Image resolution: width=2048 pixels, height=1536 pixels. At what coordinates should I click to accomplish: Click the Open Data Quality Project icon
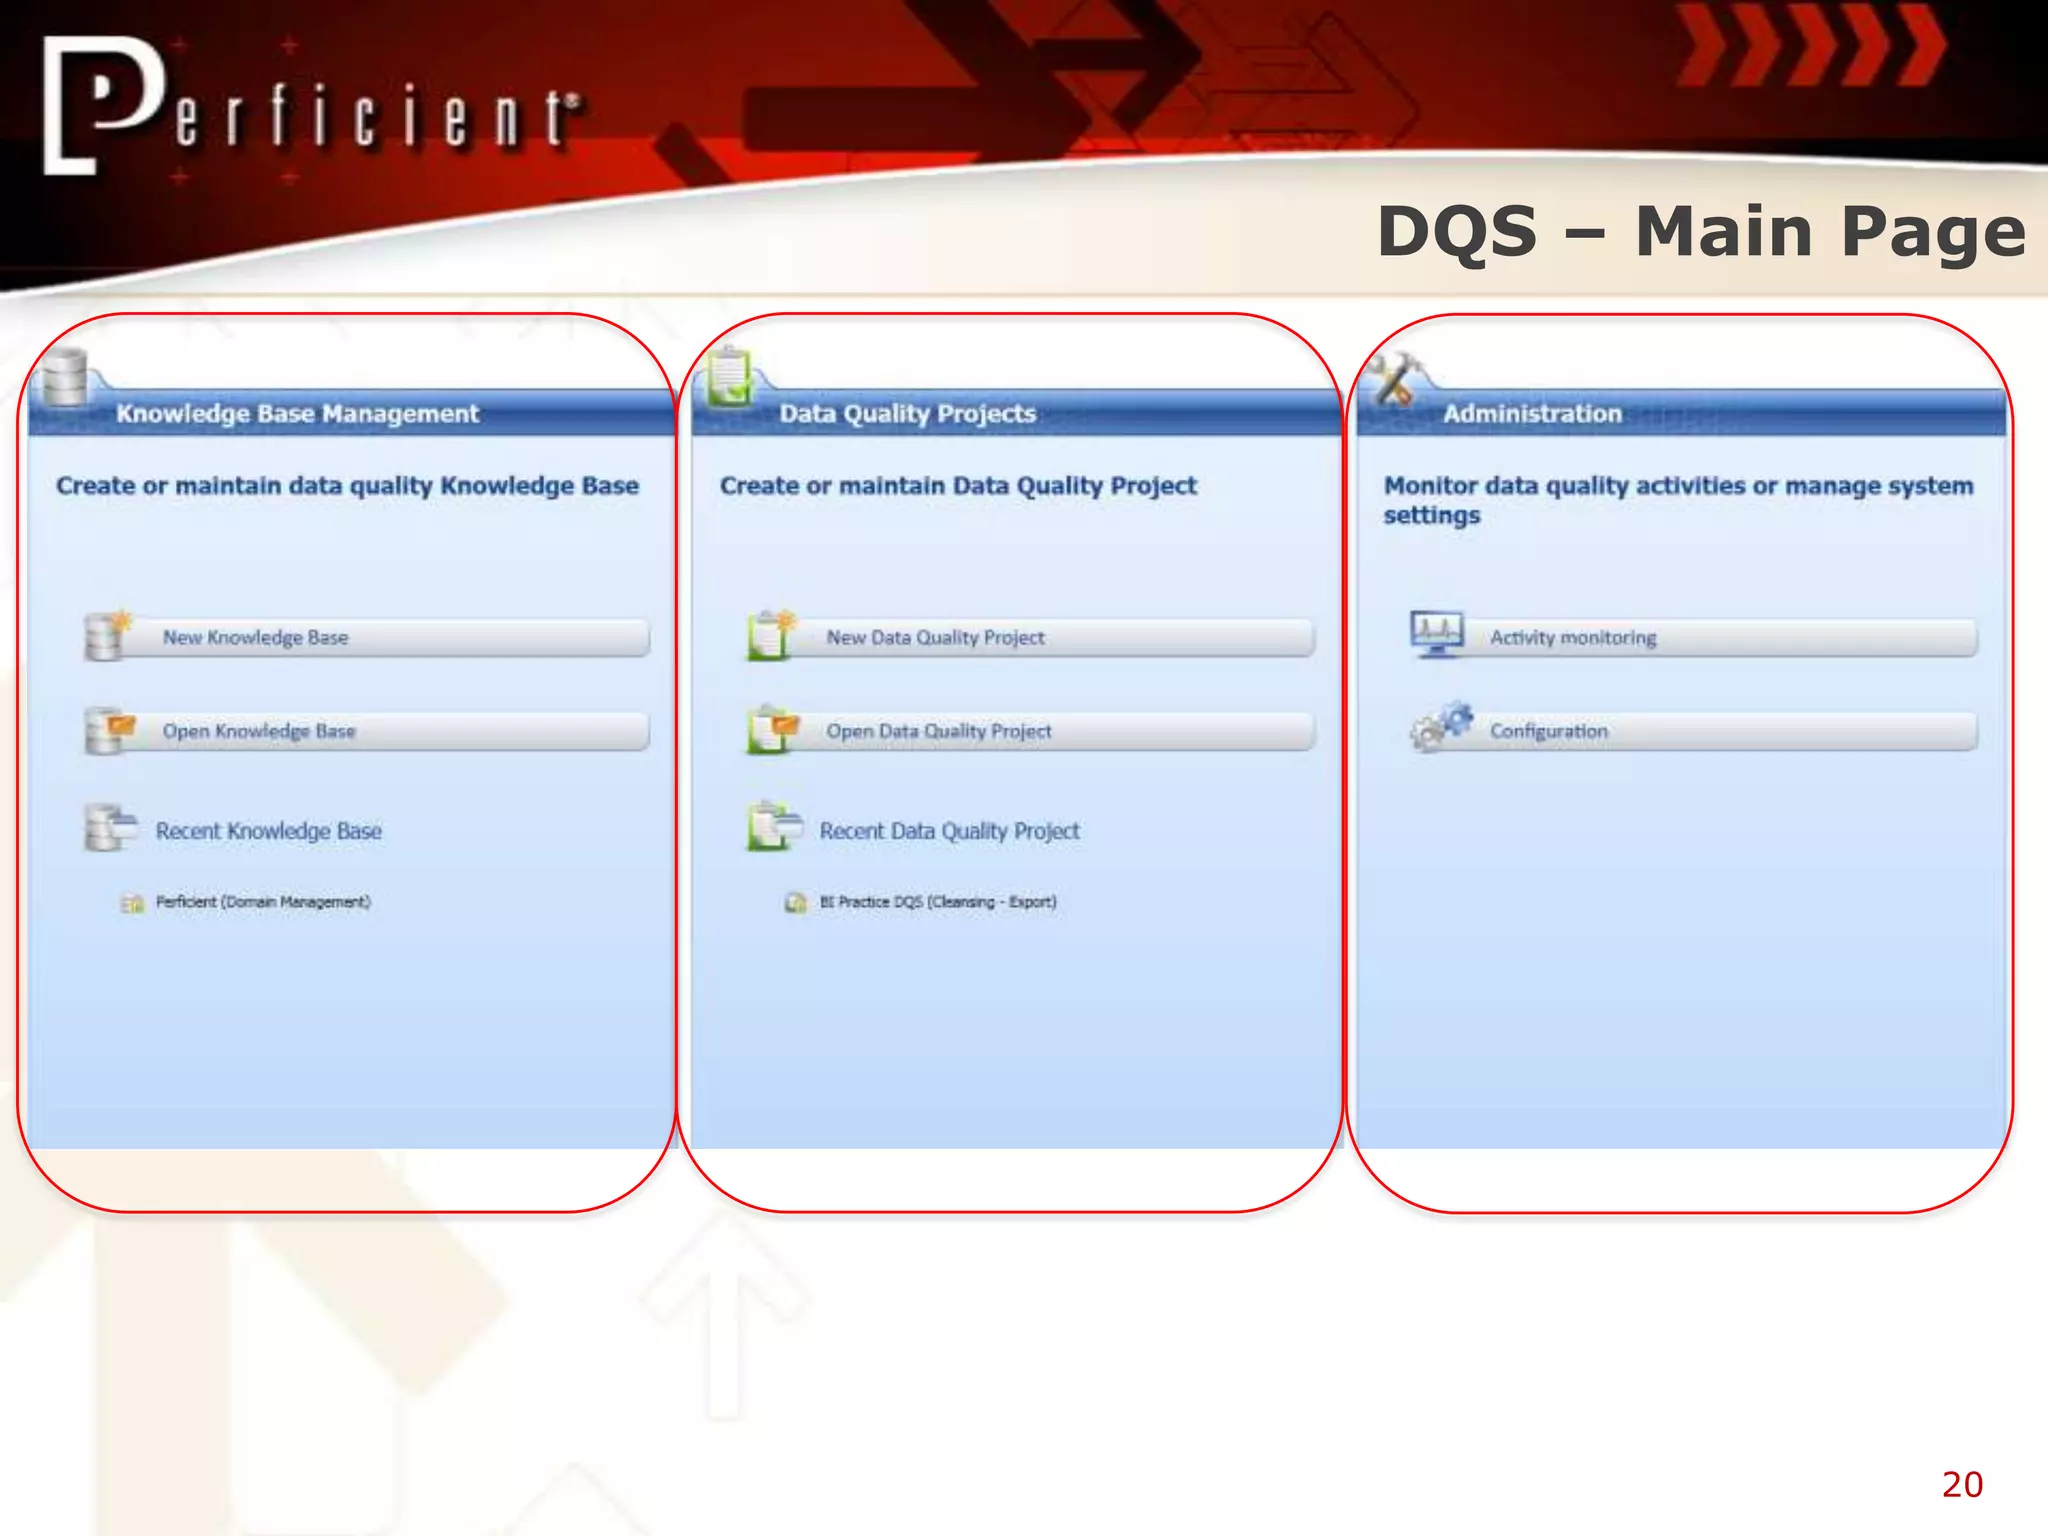(773, 730)
